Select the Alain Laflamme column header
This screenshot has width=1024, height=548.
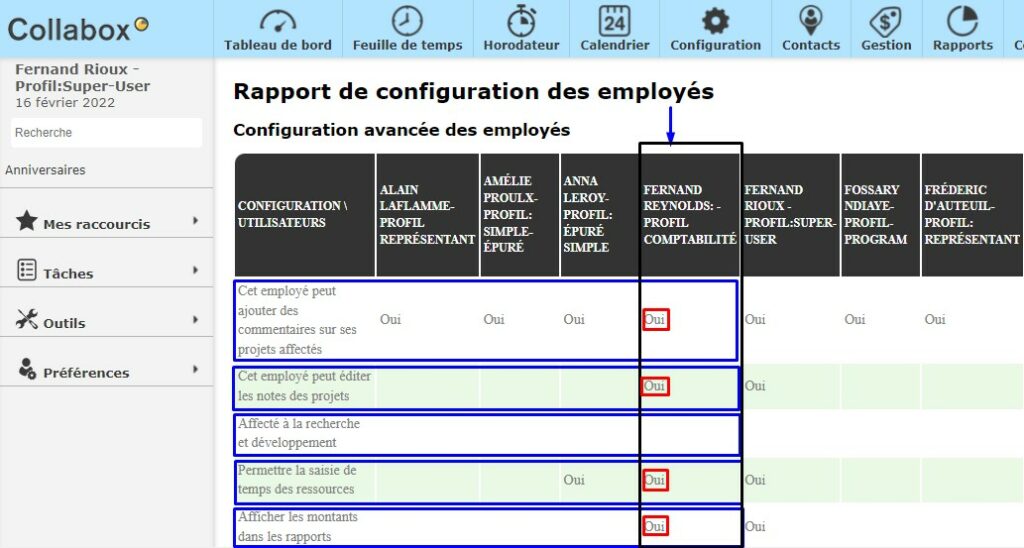pyautogui.click(x=427, y=214)
